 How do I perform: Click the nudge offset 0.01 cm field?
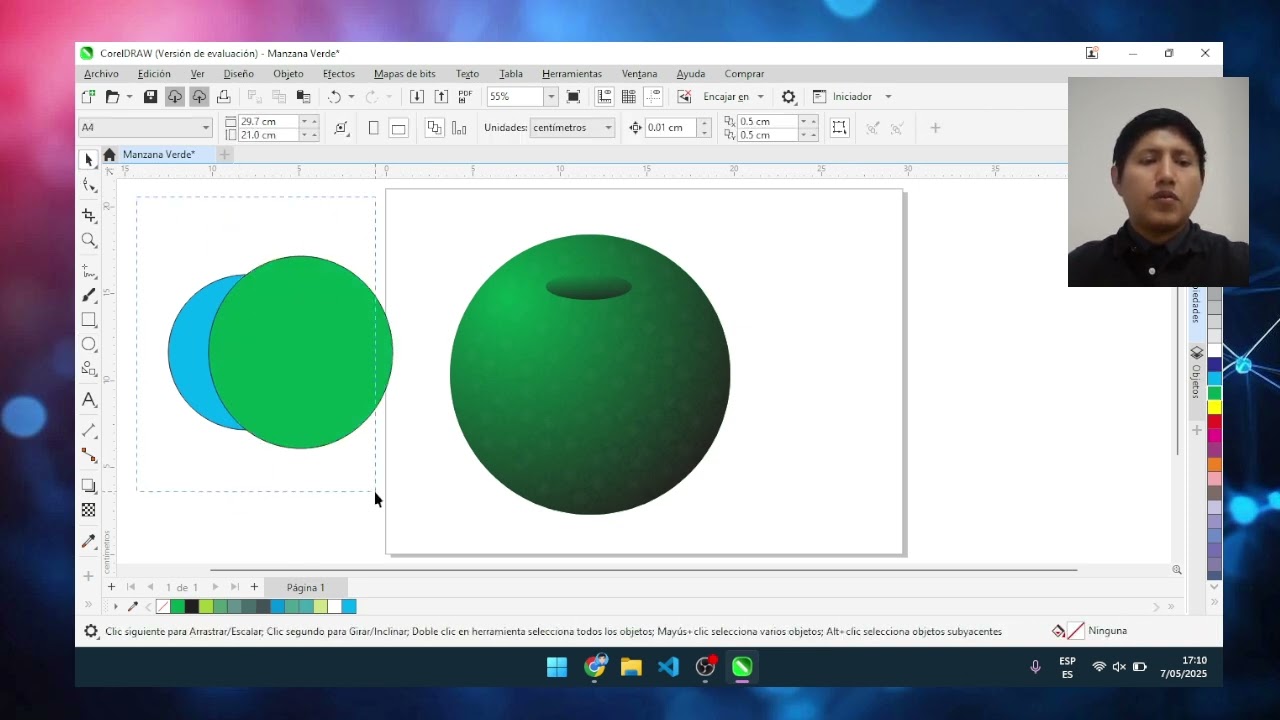tap(670, 128)
